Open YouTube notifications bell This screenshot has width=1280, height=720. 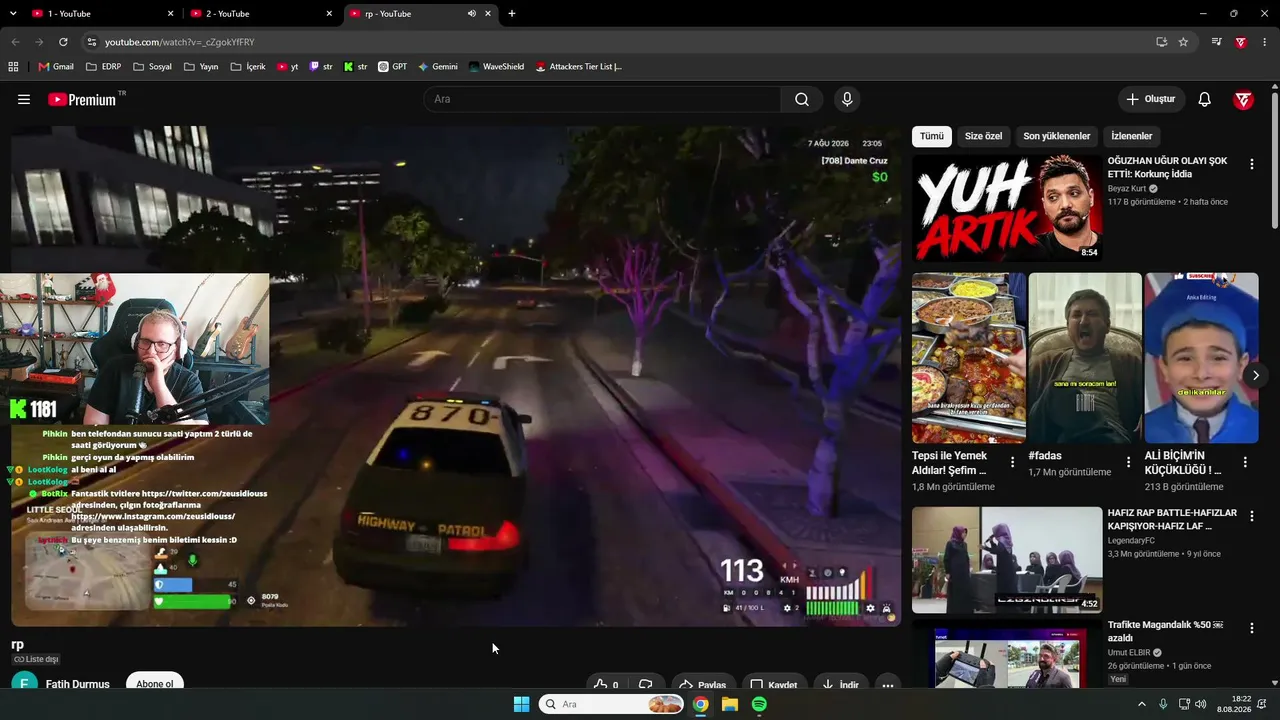(1205, 99)
